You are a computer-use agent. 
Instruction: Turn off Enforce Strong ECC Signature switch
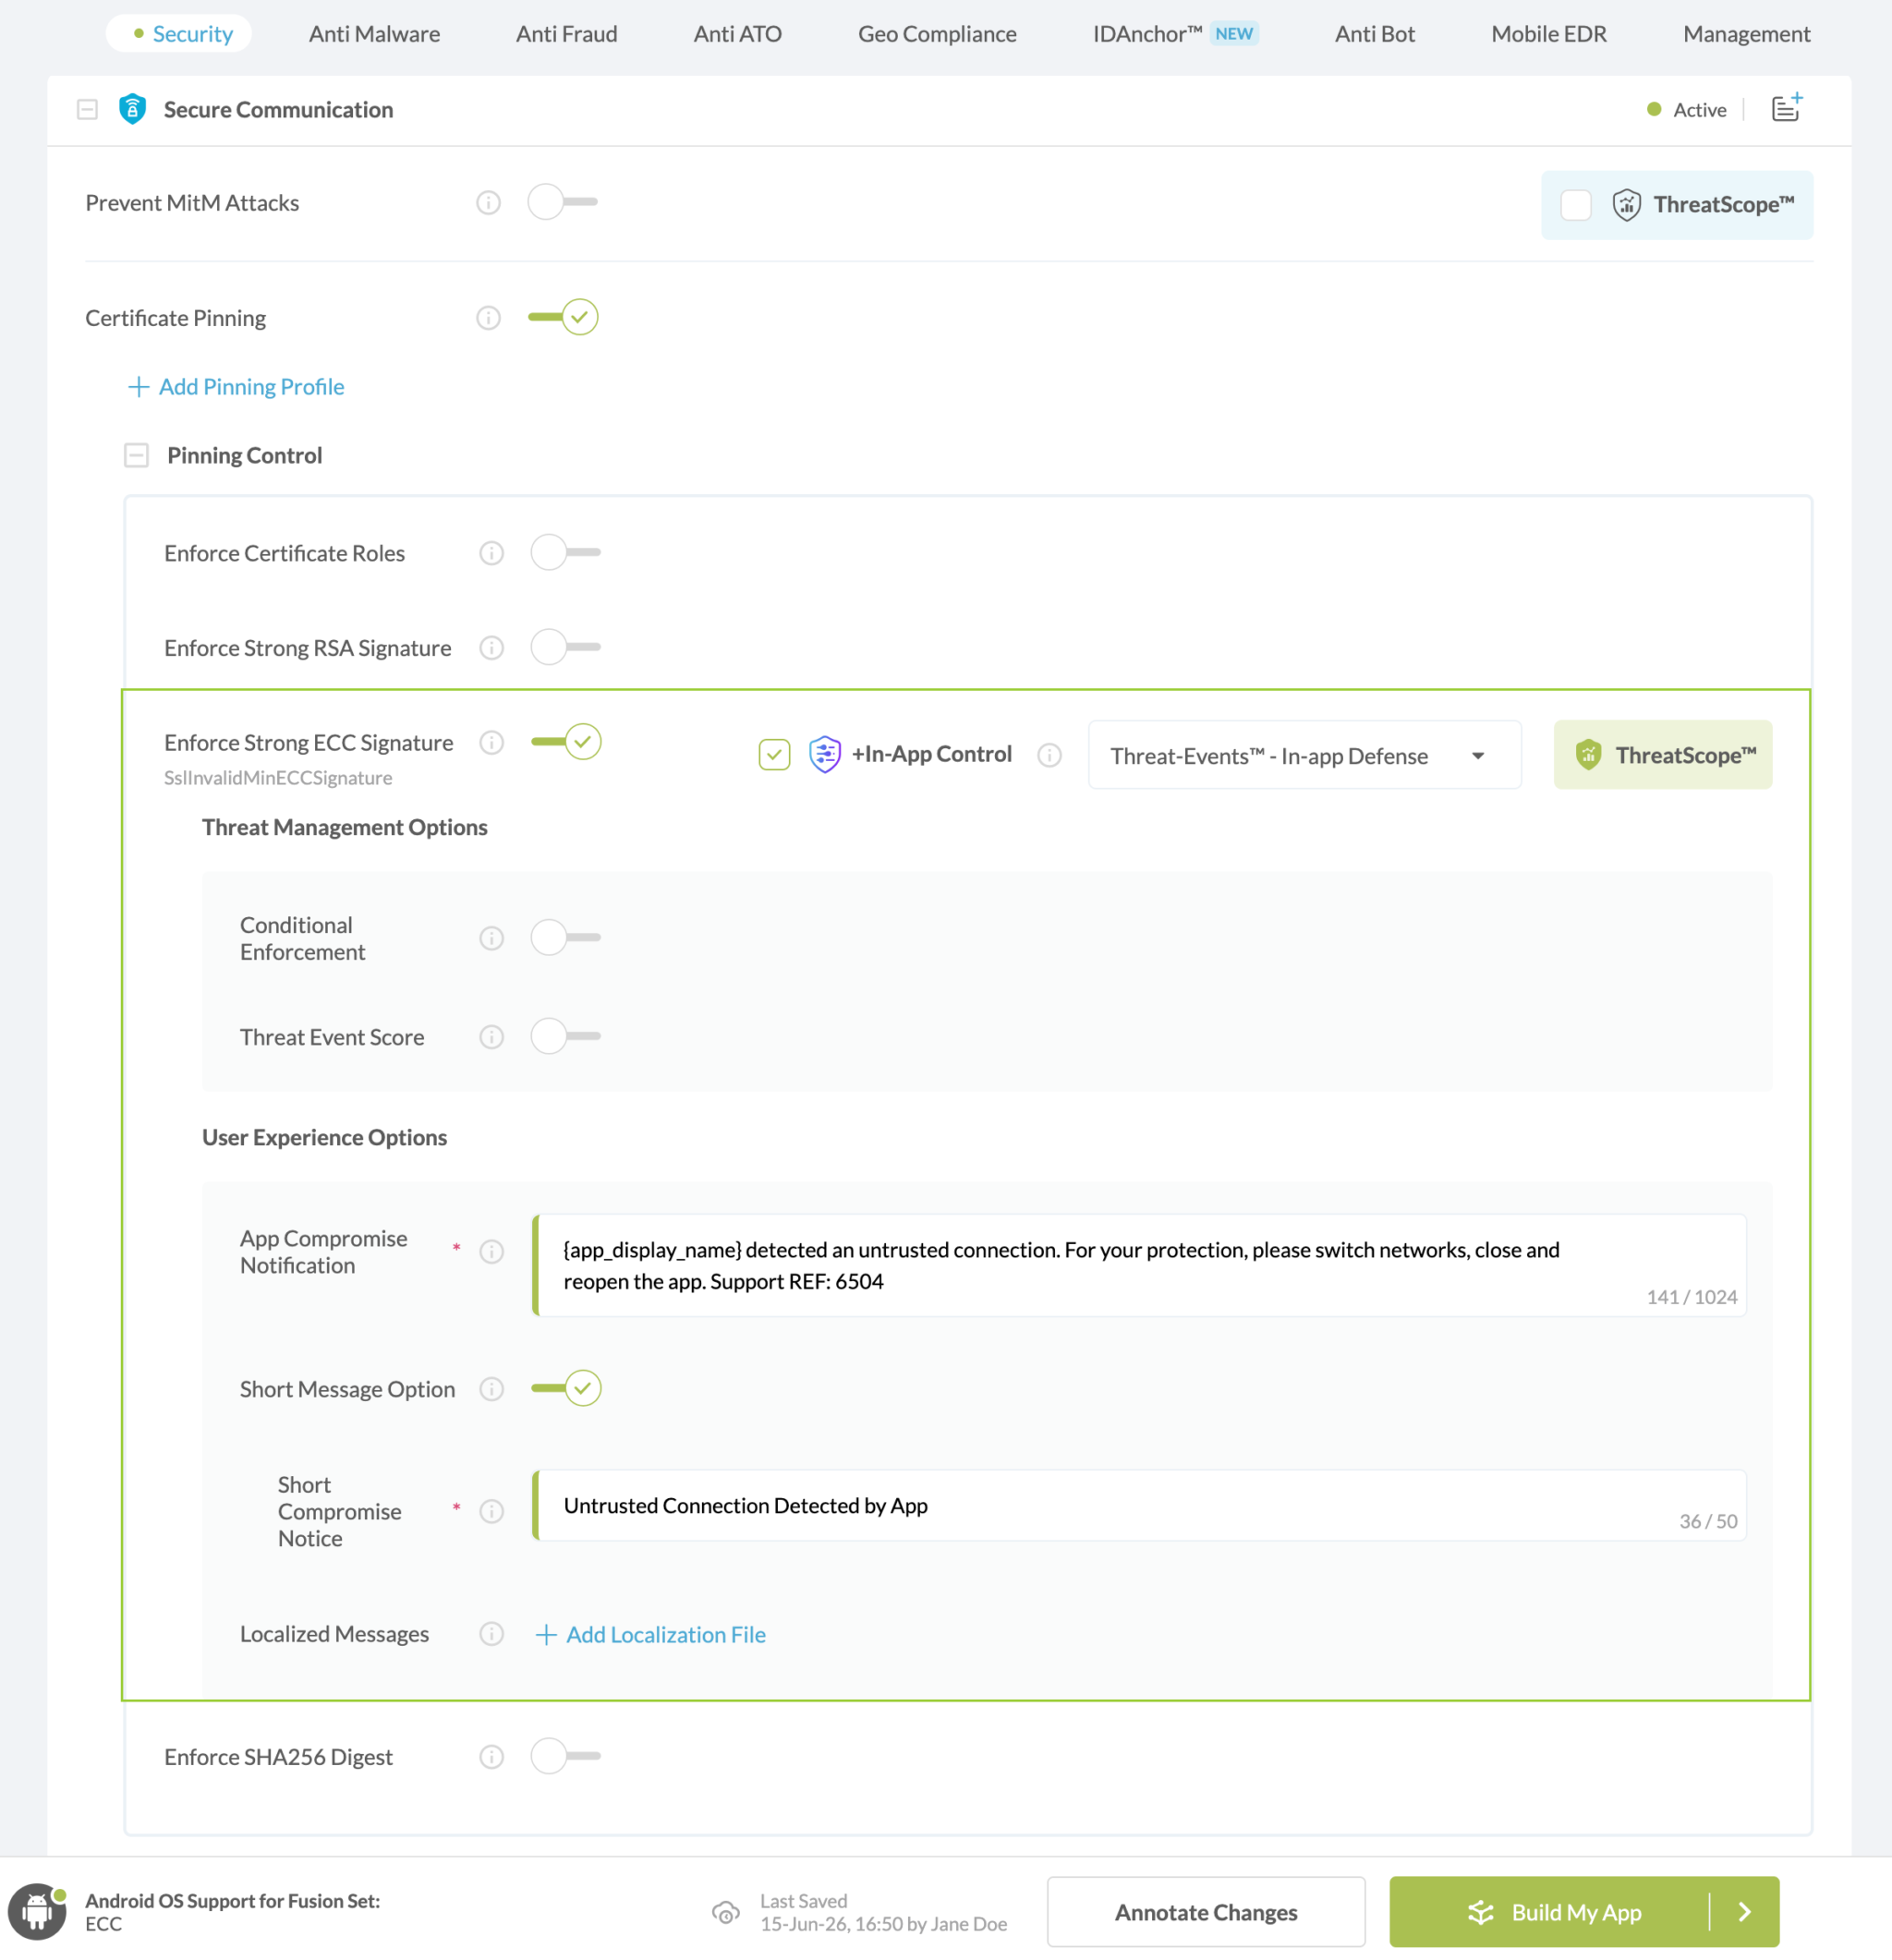coord(566,742)
